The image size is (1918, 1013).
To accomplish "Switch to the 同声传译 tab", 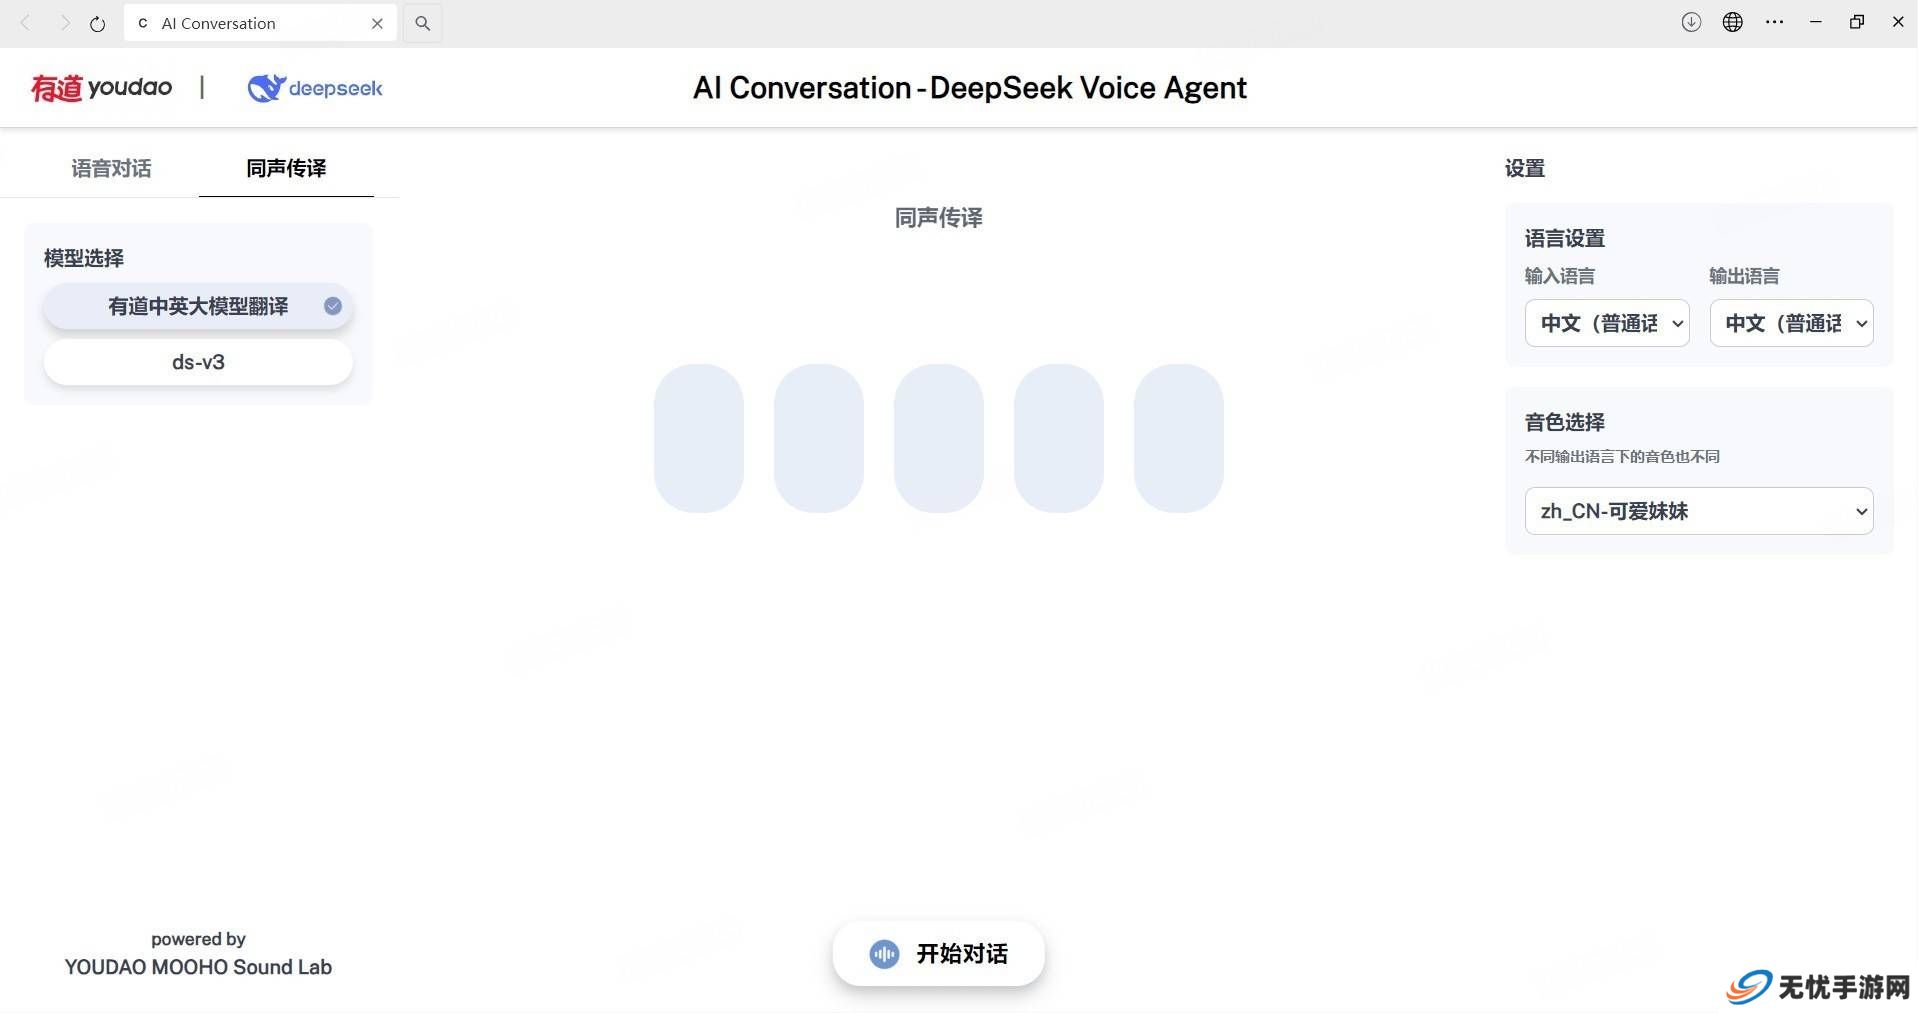I will pyautogui.click(x=286, y=168).
